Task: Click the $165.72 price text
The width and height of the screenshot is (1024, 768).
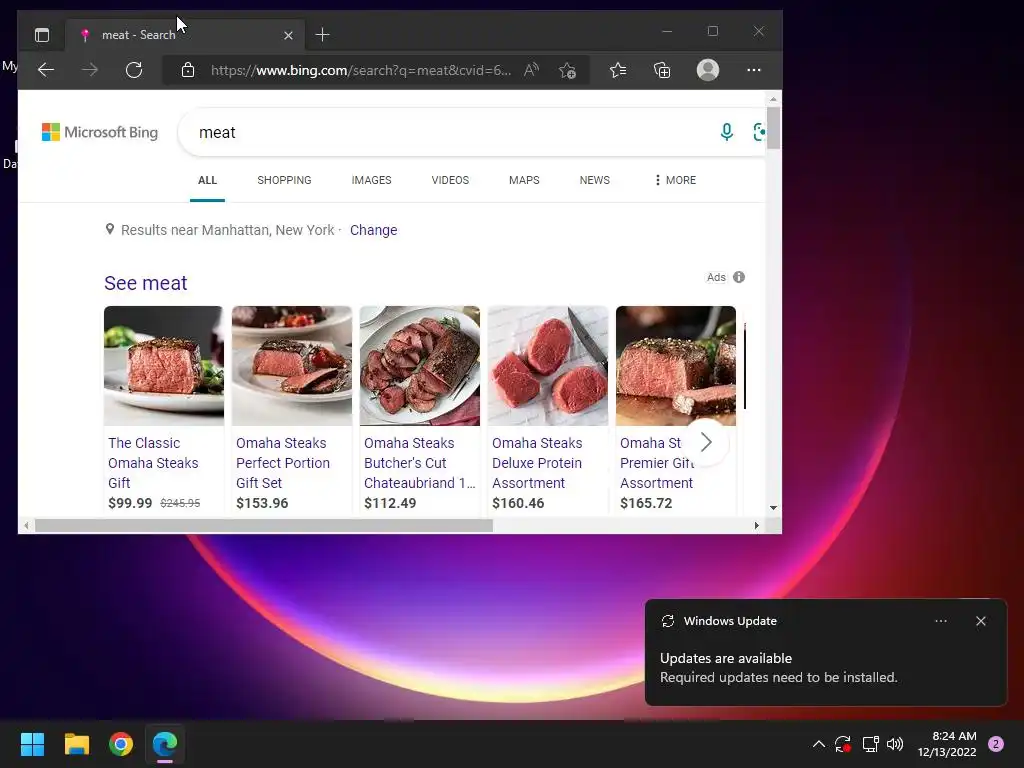Action: 646,503
